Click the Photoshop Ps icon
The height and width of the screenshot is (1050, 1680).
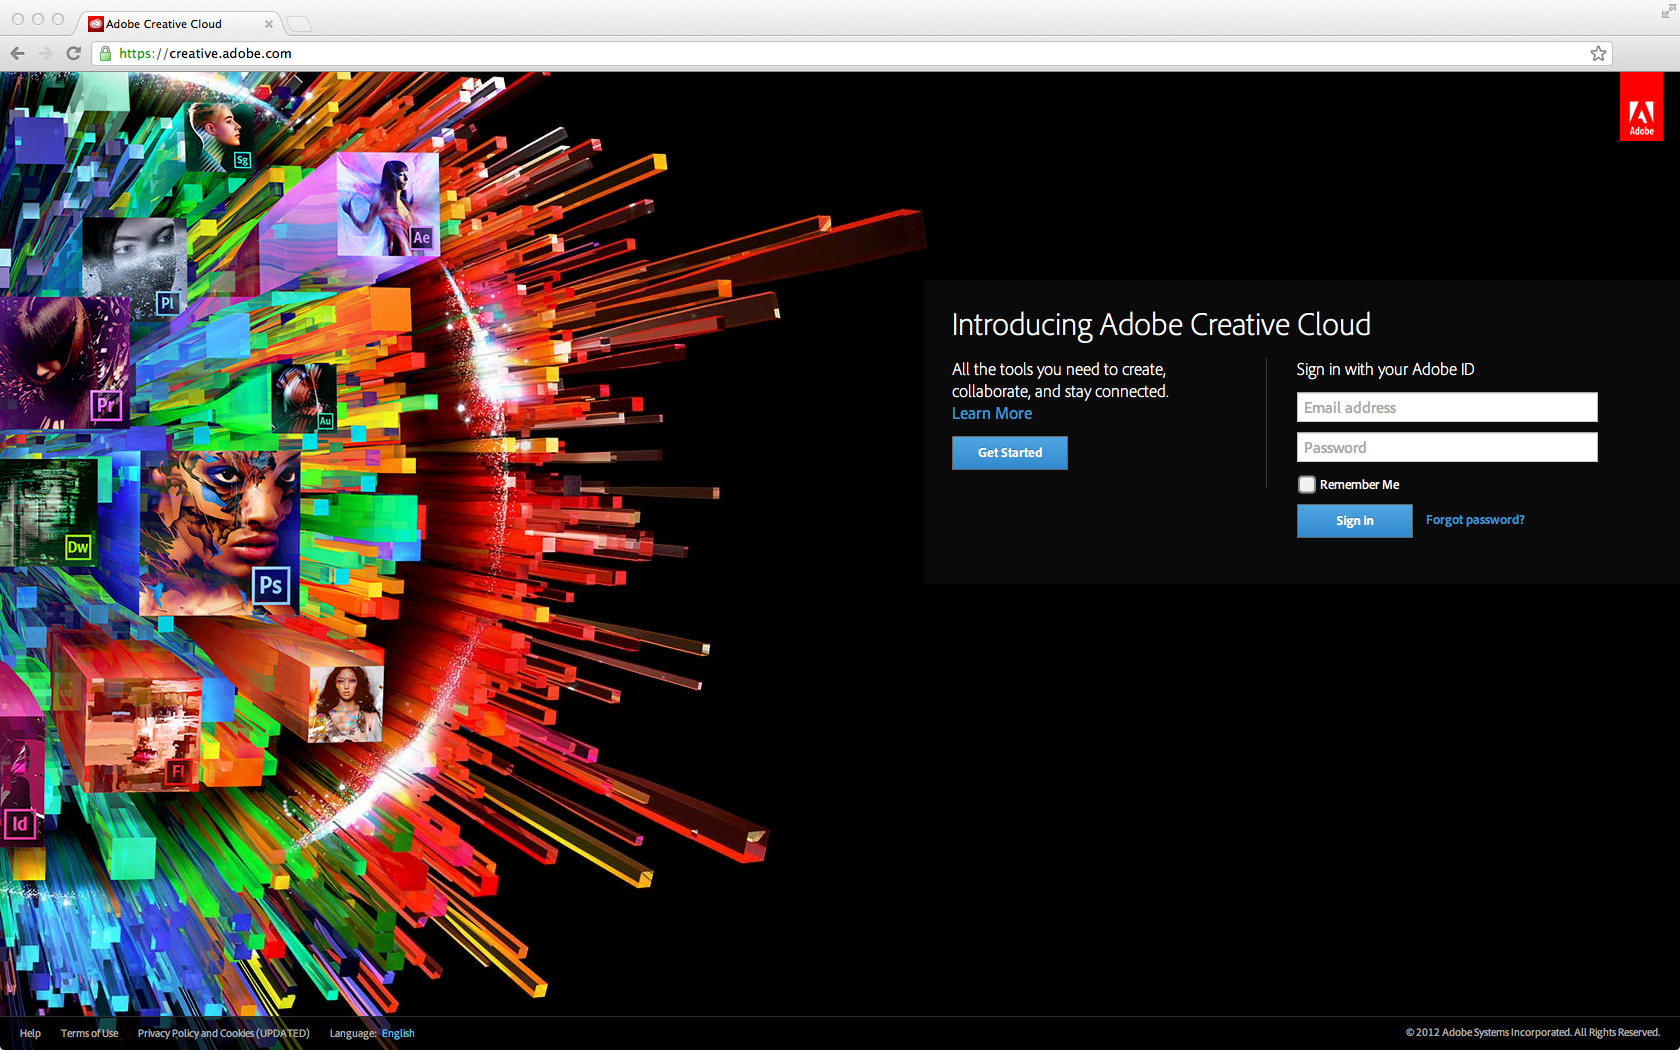click(x=270, y=585)
